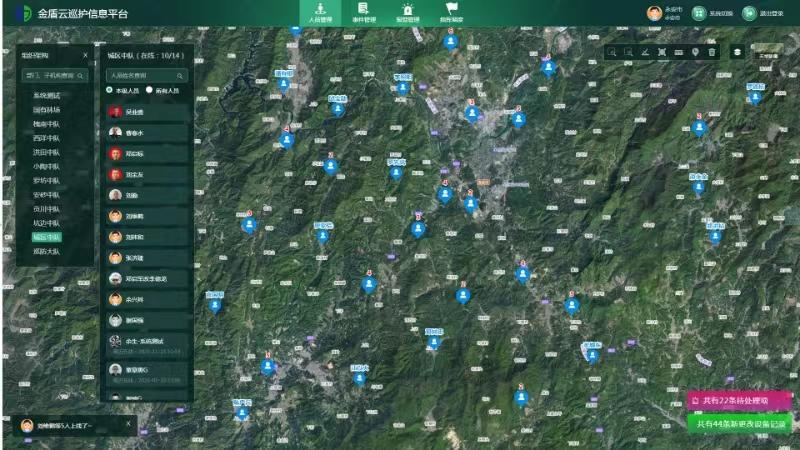Click the trash delete icon in map toolbar
Screen dimensions: 800x450
[x=712, y=52]
